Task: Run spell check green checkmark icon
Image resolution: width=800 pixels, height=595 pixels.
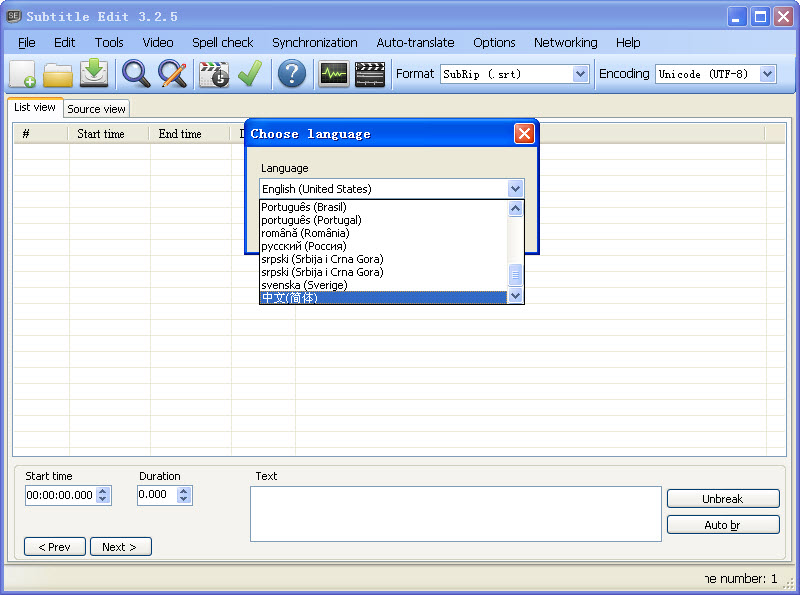Action: tap(250, 73)
